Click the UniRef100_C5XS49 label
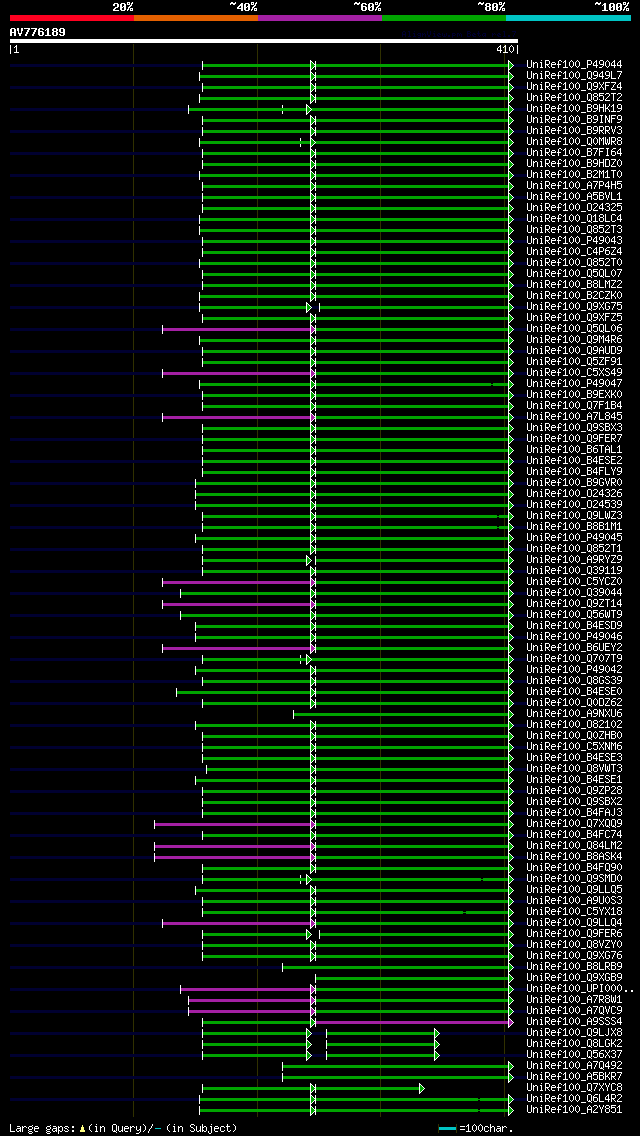 [574, 372]
